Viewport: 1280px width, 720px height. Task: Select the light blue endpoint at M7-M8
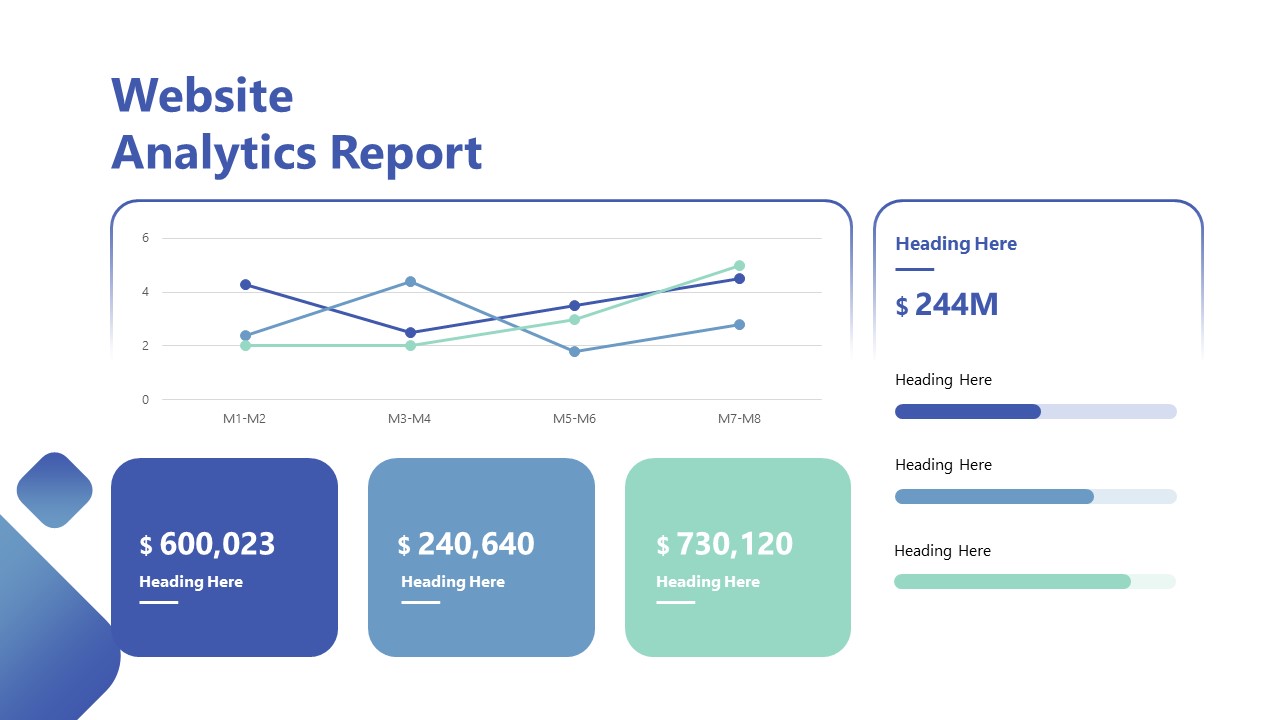[739, 324]
